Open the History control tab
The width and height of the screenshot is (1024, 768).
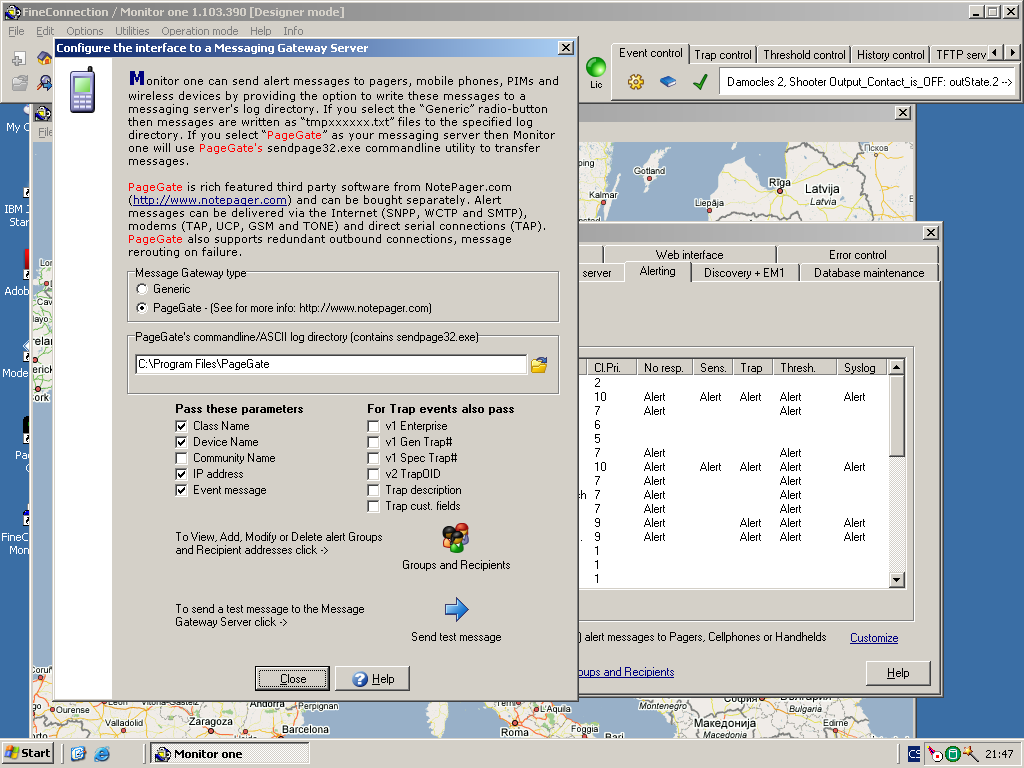[891, 55]
